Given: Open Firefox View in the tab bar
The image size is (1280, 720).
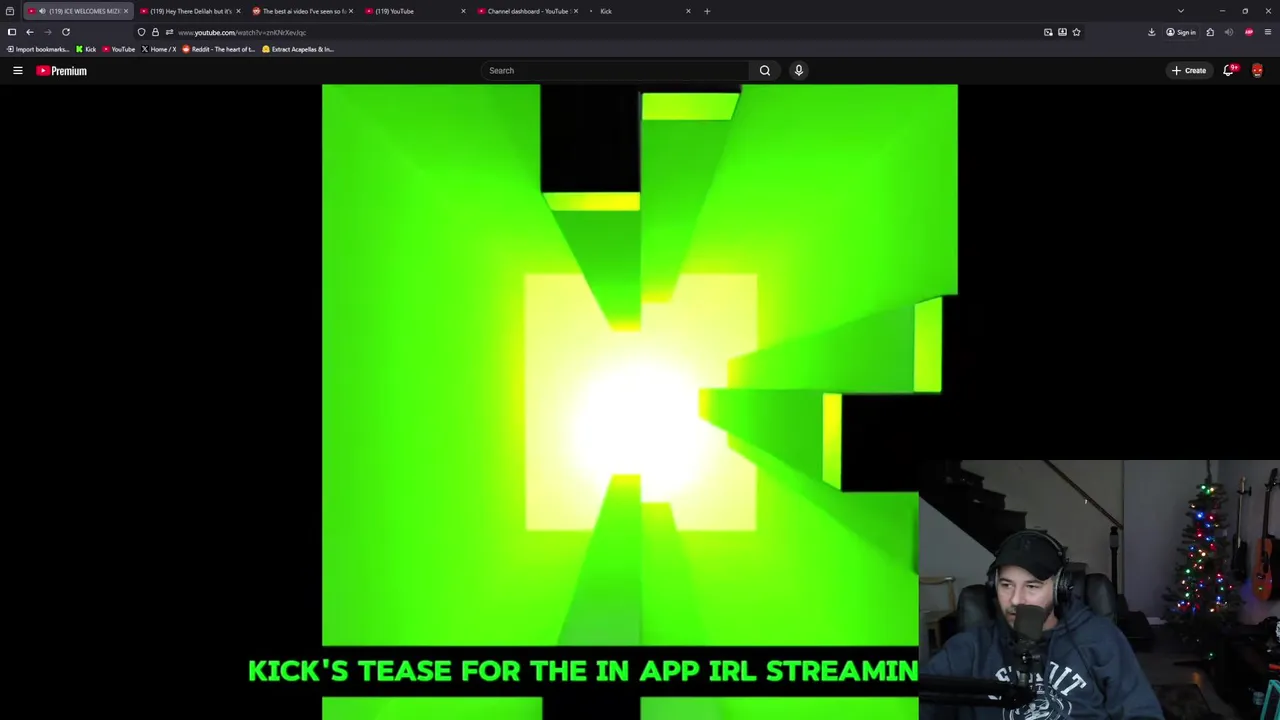Looking at the screenshot, I should click(x=10, y=11).
